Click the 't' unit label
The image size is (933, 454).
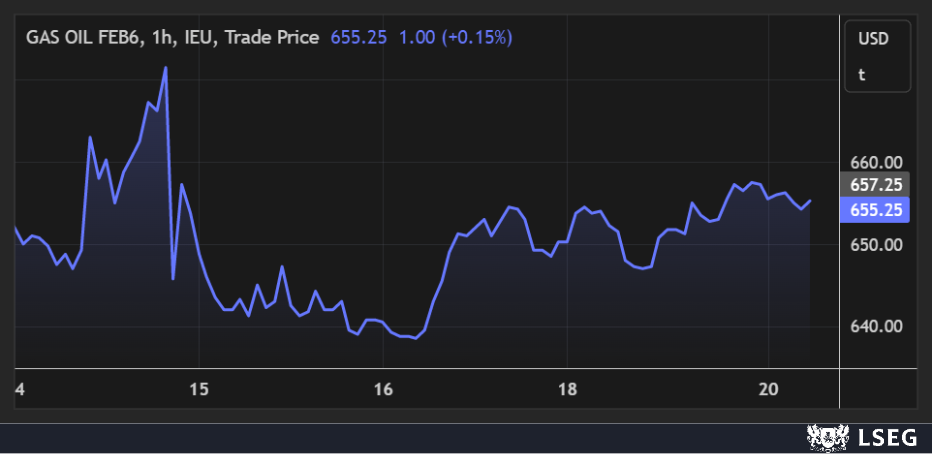[861, 73]
